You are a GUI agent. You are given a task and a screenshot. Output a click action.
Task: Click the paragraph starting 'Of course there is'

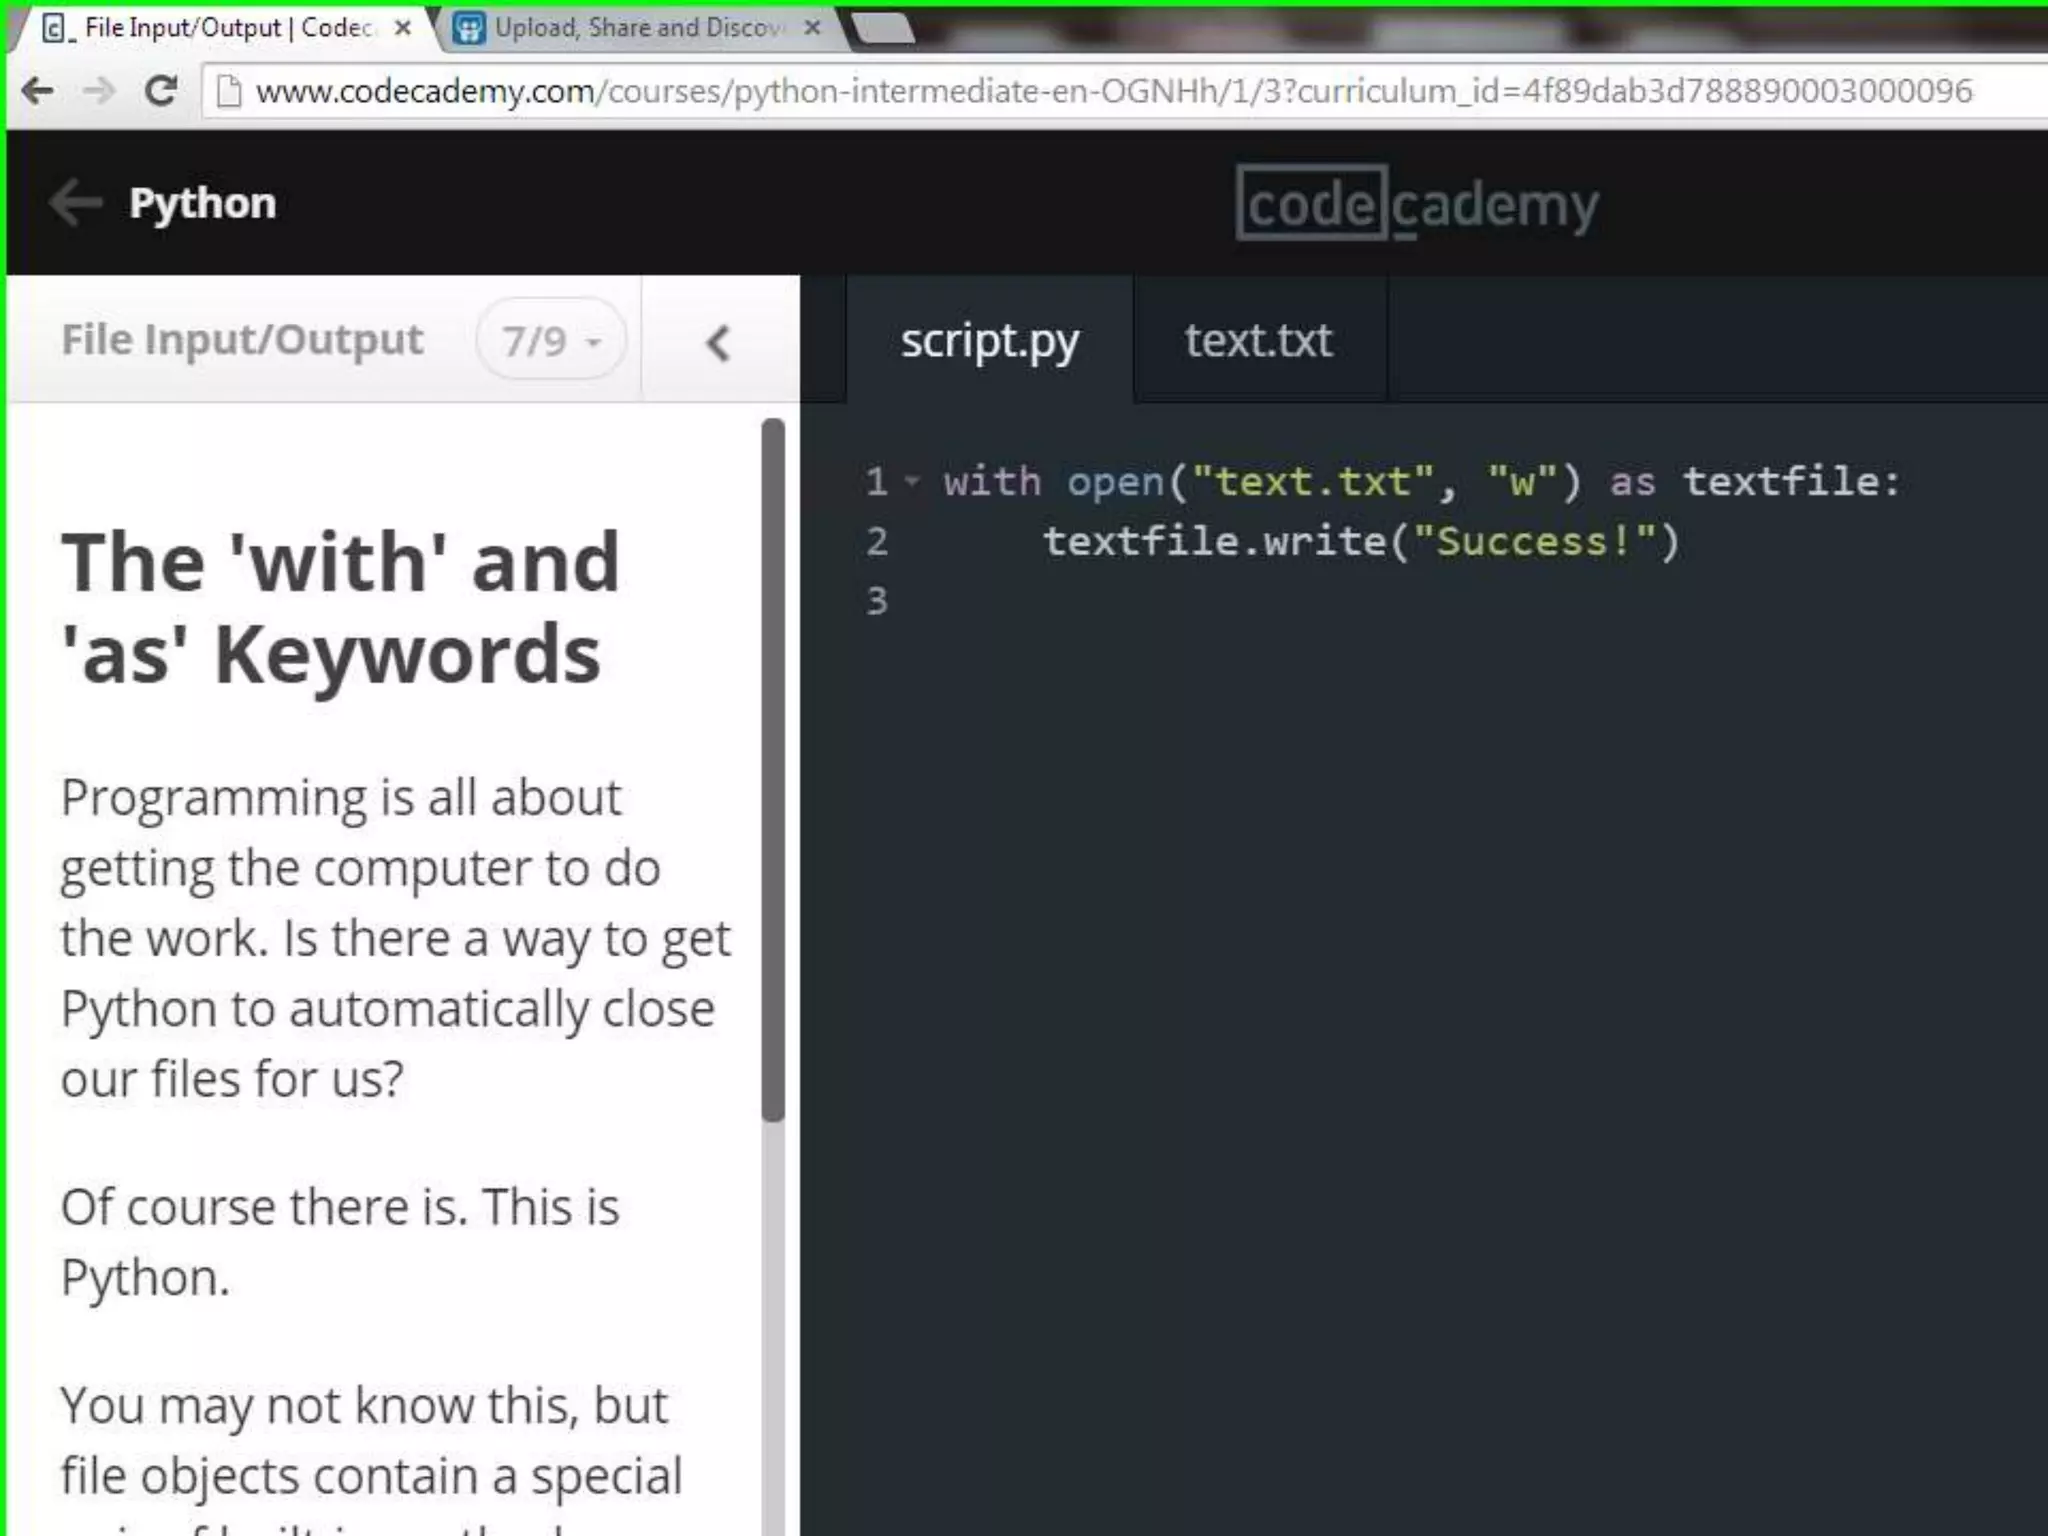(x=340, y=1242)
